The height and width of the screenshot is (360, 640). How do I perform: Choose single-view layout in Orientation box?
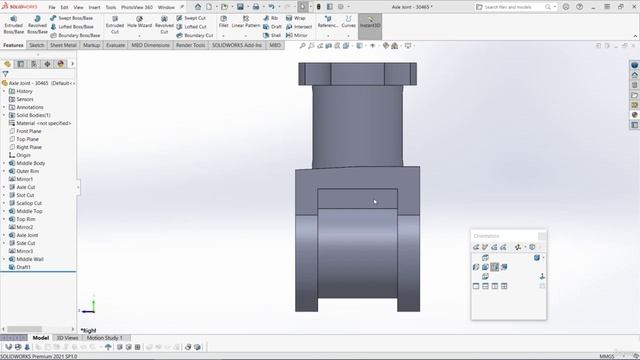[476, 286]
